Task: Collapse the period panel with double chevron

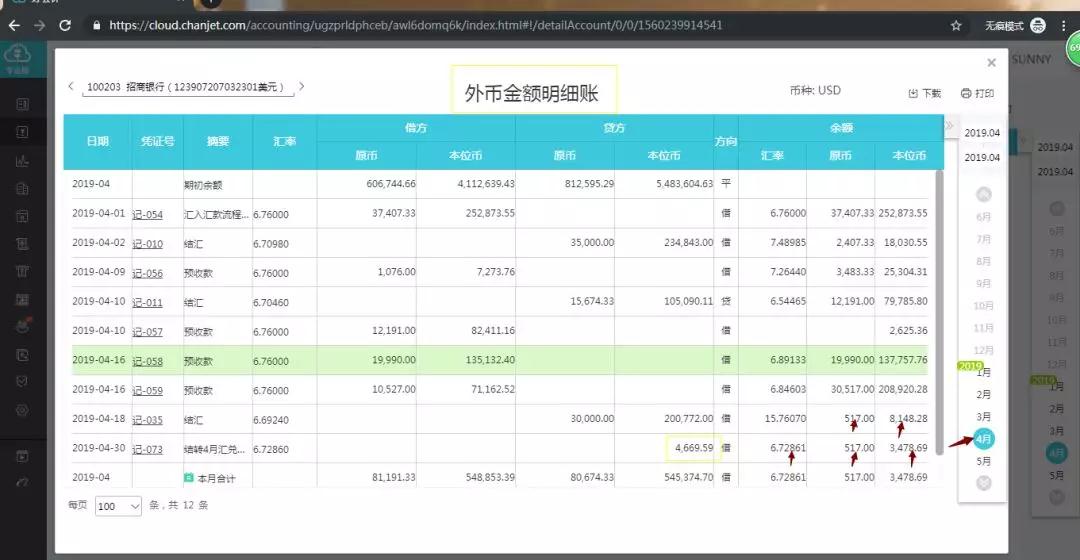Action: [949, 125]
